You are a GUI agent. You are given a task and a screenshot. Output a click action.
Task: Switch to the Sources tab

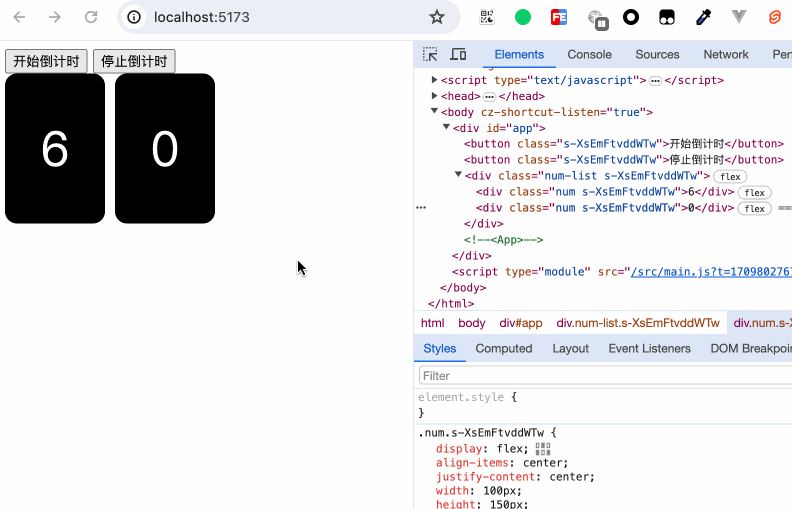click(x=657, y=55)
